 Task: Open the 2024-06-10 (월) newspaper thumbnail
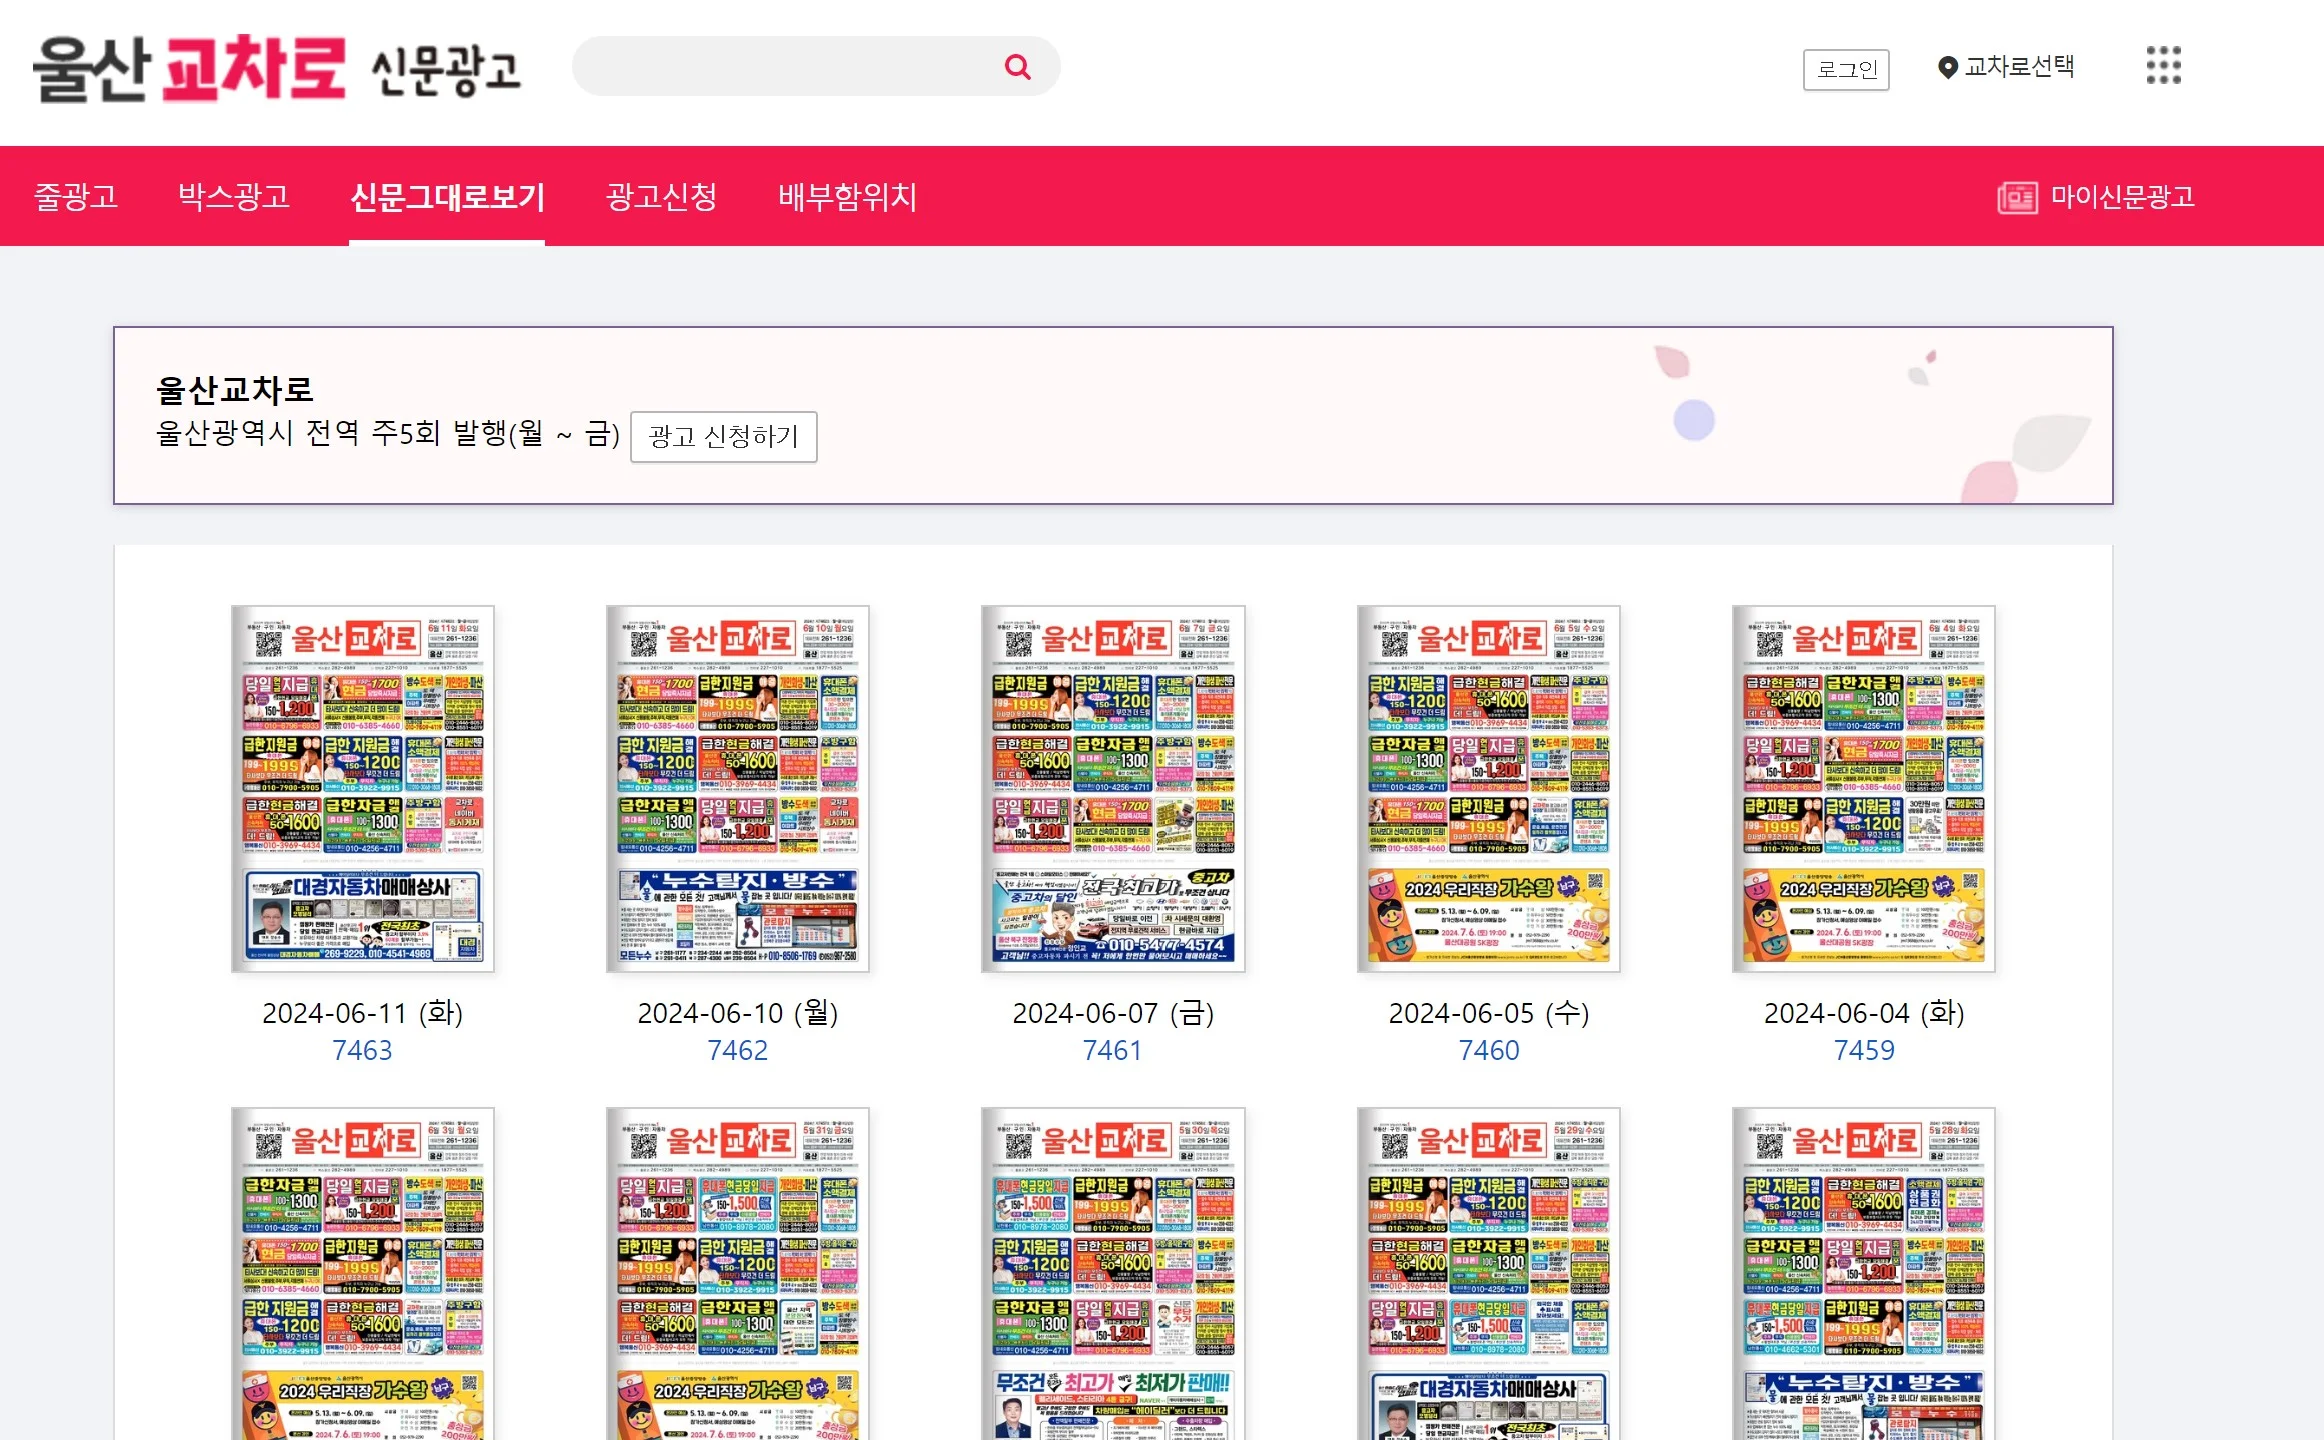coord(737,788)
